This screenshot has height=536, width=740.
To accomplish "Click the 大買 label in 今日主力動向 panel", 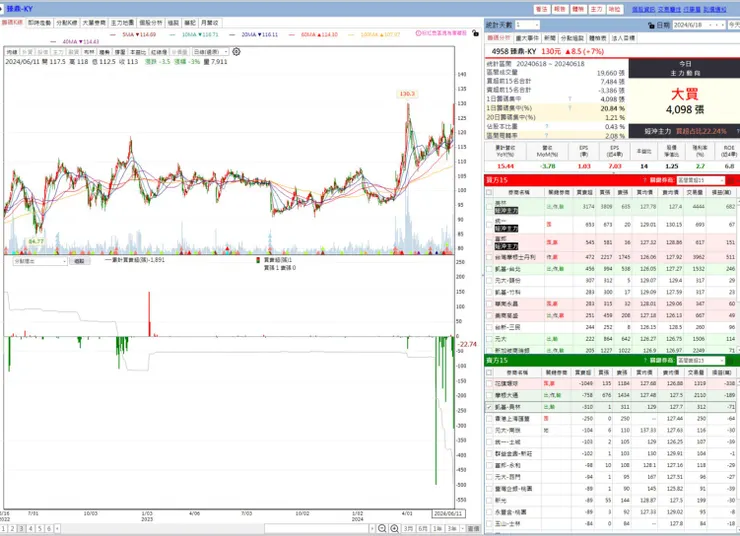I will (x=685, y=94).
